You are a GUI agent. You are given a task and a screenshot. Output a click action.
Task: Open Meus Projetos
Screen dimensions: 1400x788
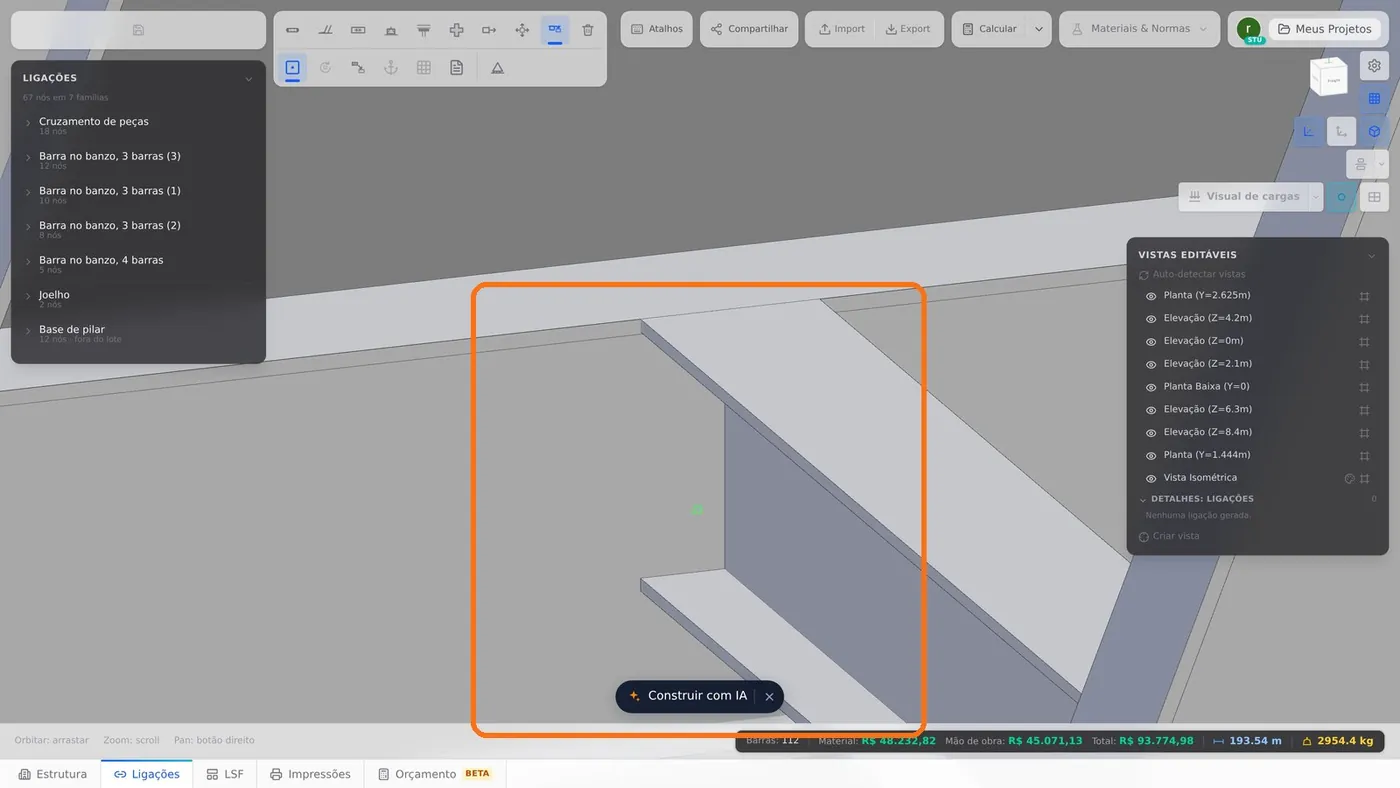1325,29
